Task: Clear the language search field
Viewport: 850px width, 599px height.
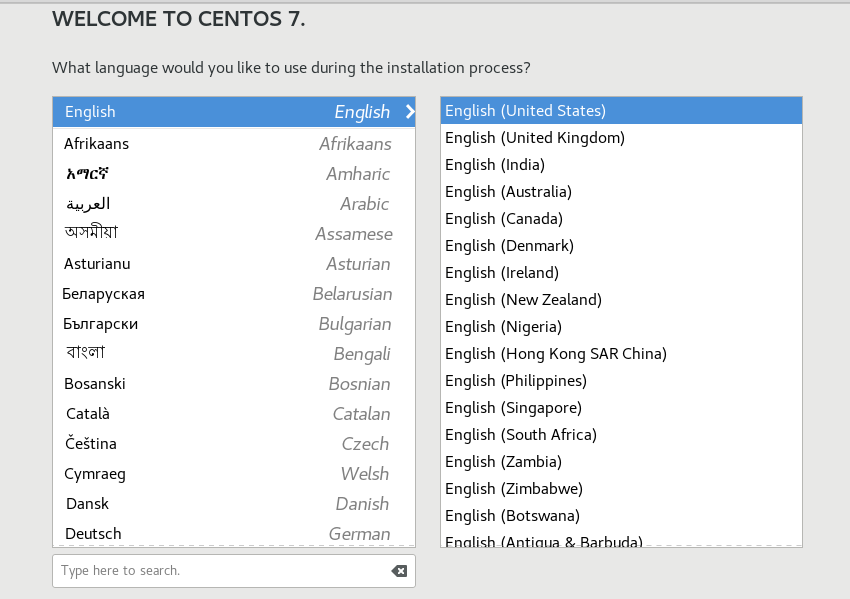Action: [398, 571]
